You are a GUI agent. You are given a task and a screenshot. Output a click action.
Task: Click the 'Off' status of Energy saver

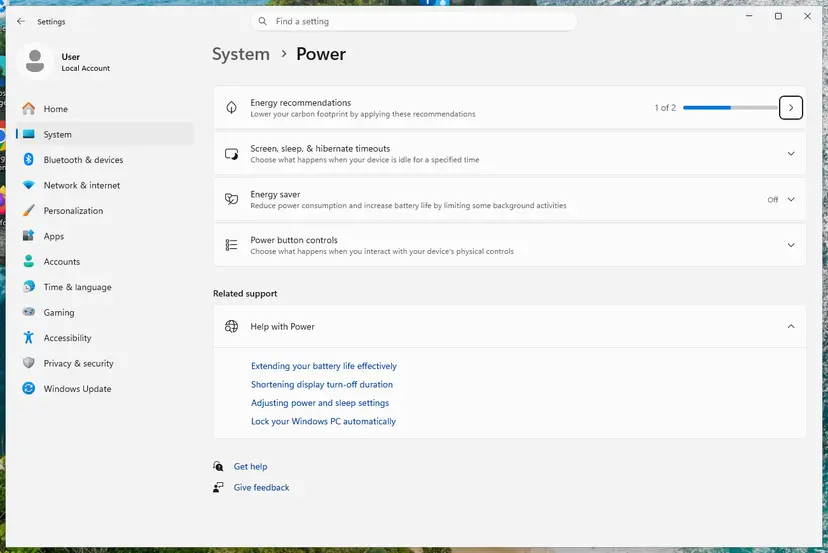[x=773, y=200]
